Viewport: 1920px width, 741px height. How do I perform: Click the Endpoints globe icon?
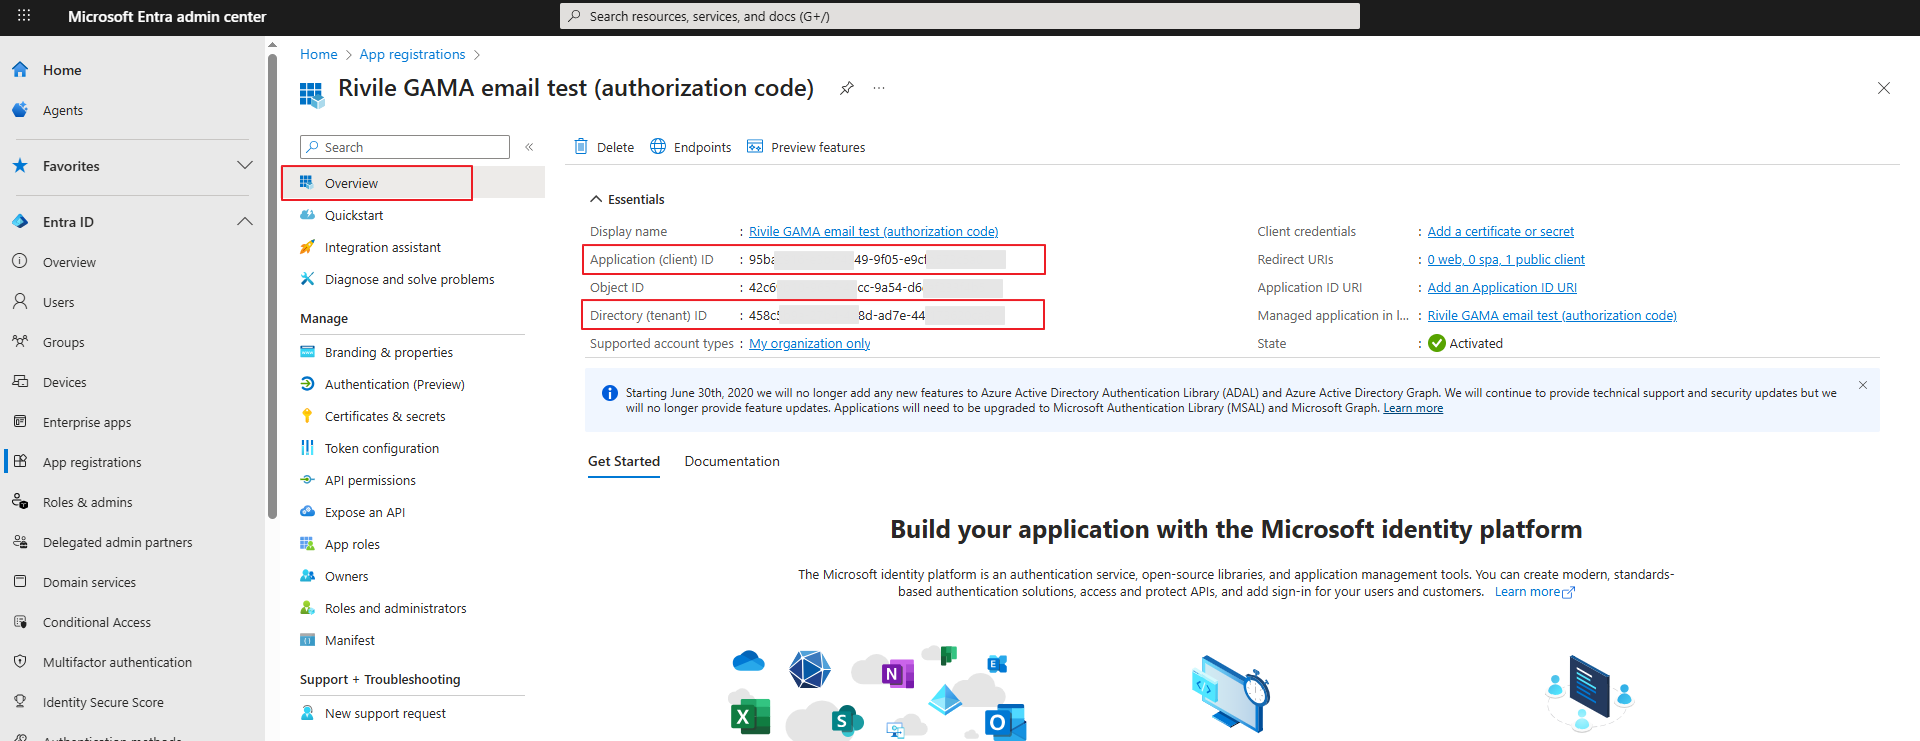pyautogui.click(x=658, y=147)
